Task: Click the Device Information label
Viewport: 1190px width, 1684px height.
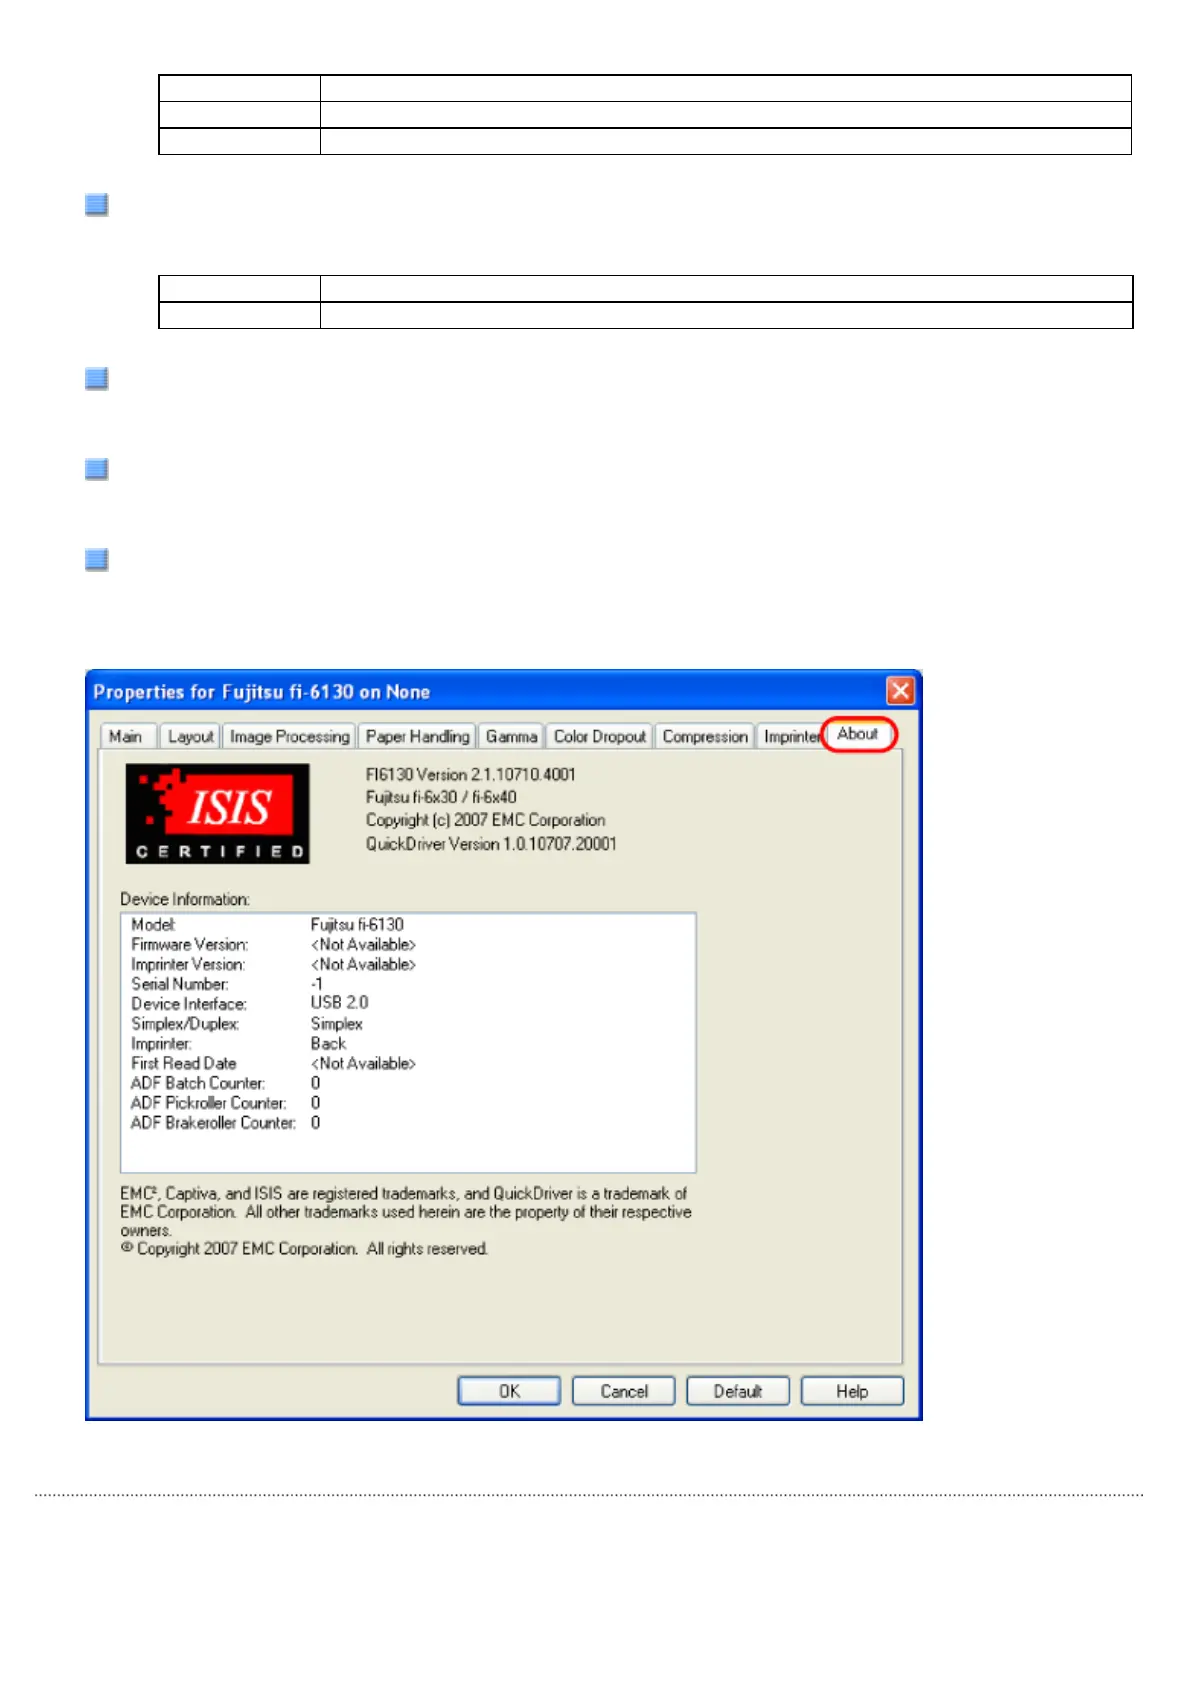Action: point(185,899)
